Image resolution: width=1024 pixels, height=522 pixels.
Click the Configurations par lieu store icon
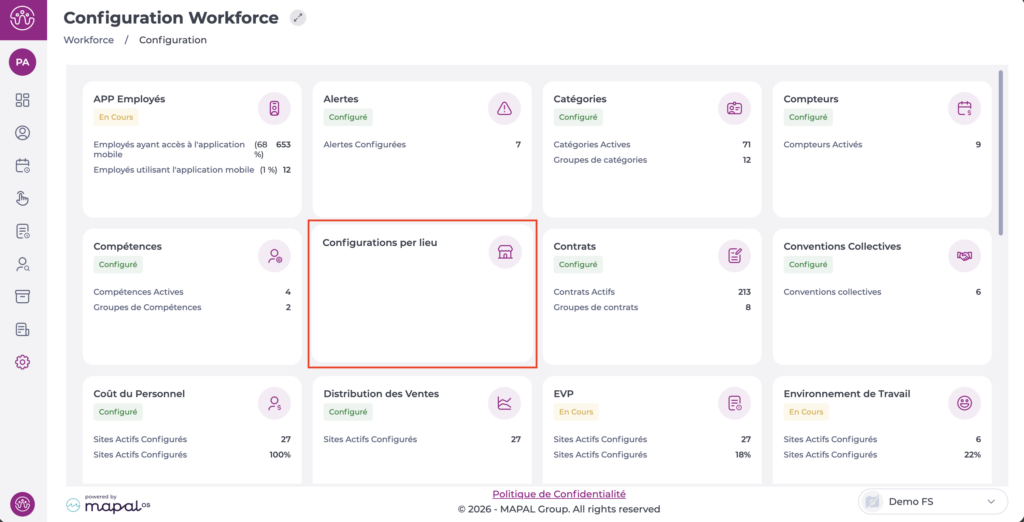504,254
